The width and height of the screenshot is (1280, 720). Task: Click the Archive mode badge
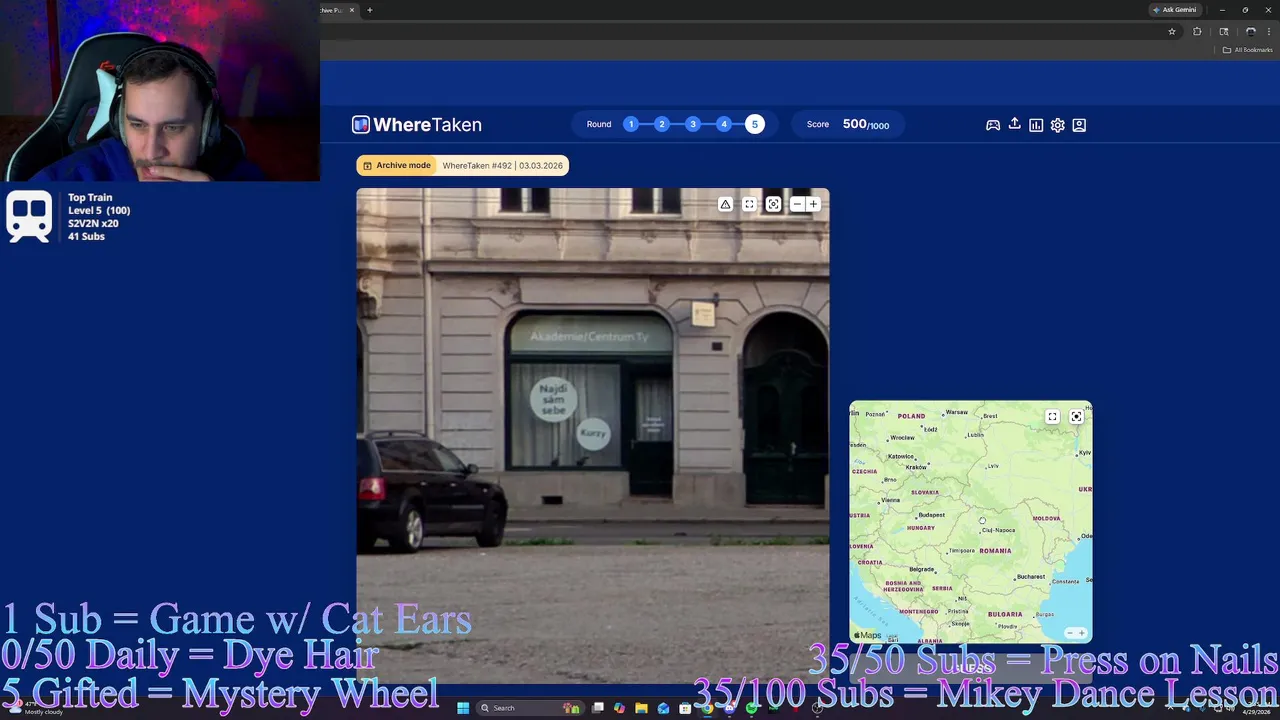click(397, 165)
